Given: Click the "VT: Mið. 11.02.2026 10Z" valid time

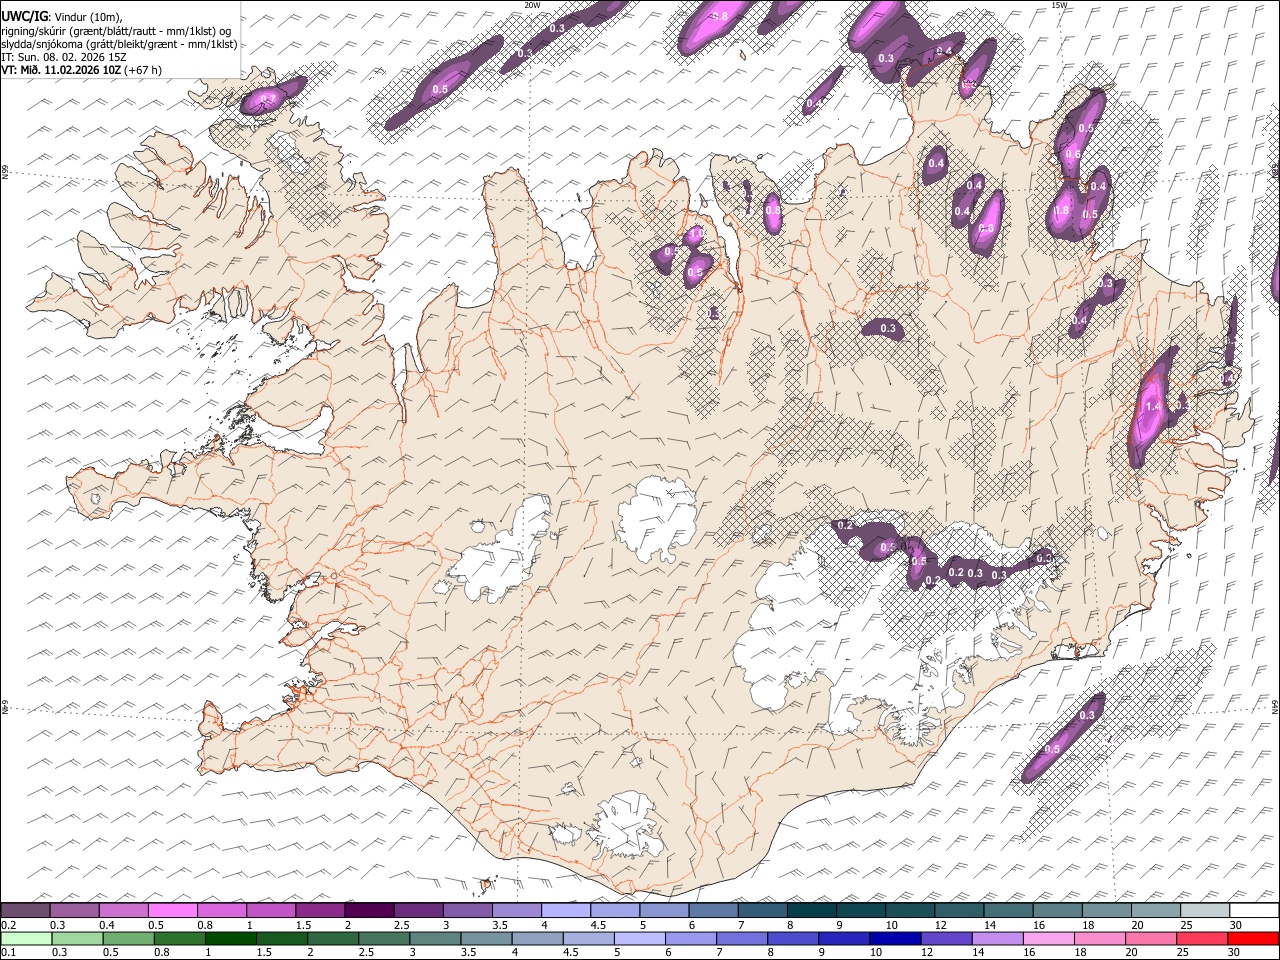Looking at the screenshot, I should [x=62, y=70].
